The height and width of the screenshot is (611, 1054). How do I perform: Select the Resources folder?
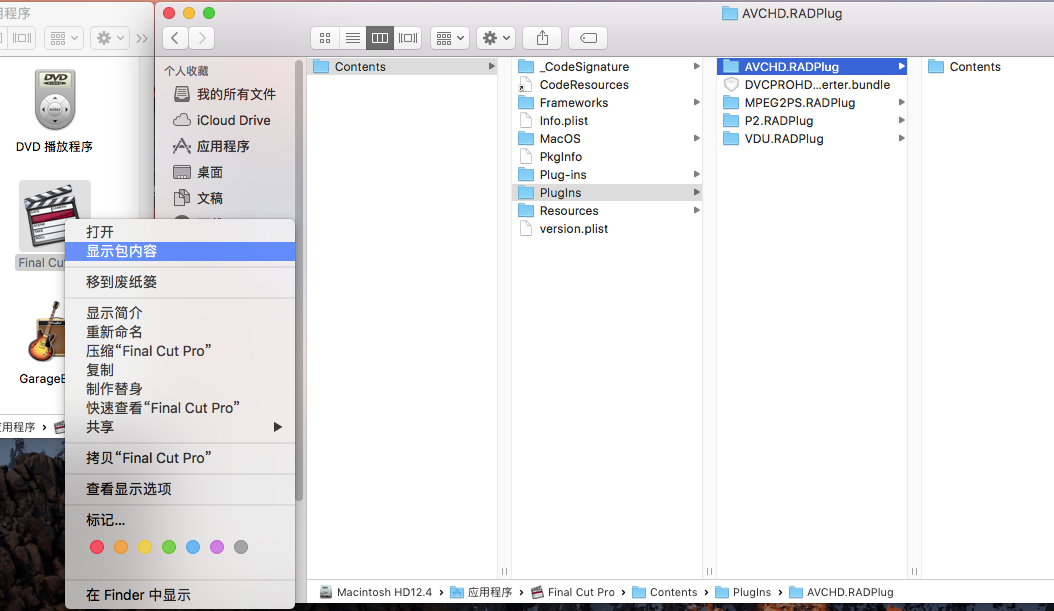[x=608, y=211]
